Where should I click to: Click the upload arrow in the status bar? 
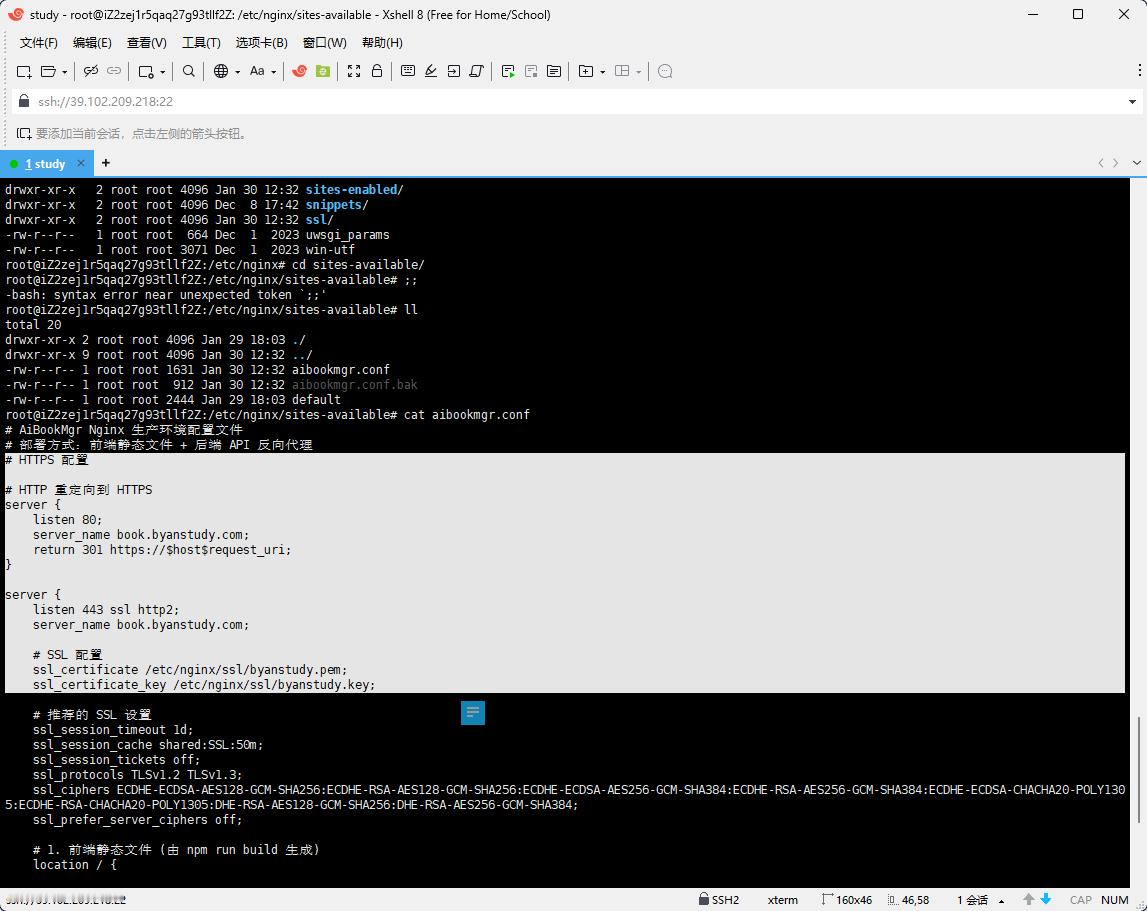pos(1028,899)
